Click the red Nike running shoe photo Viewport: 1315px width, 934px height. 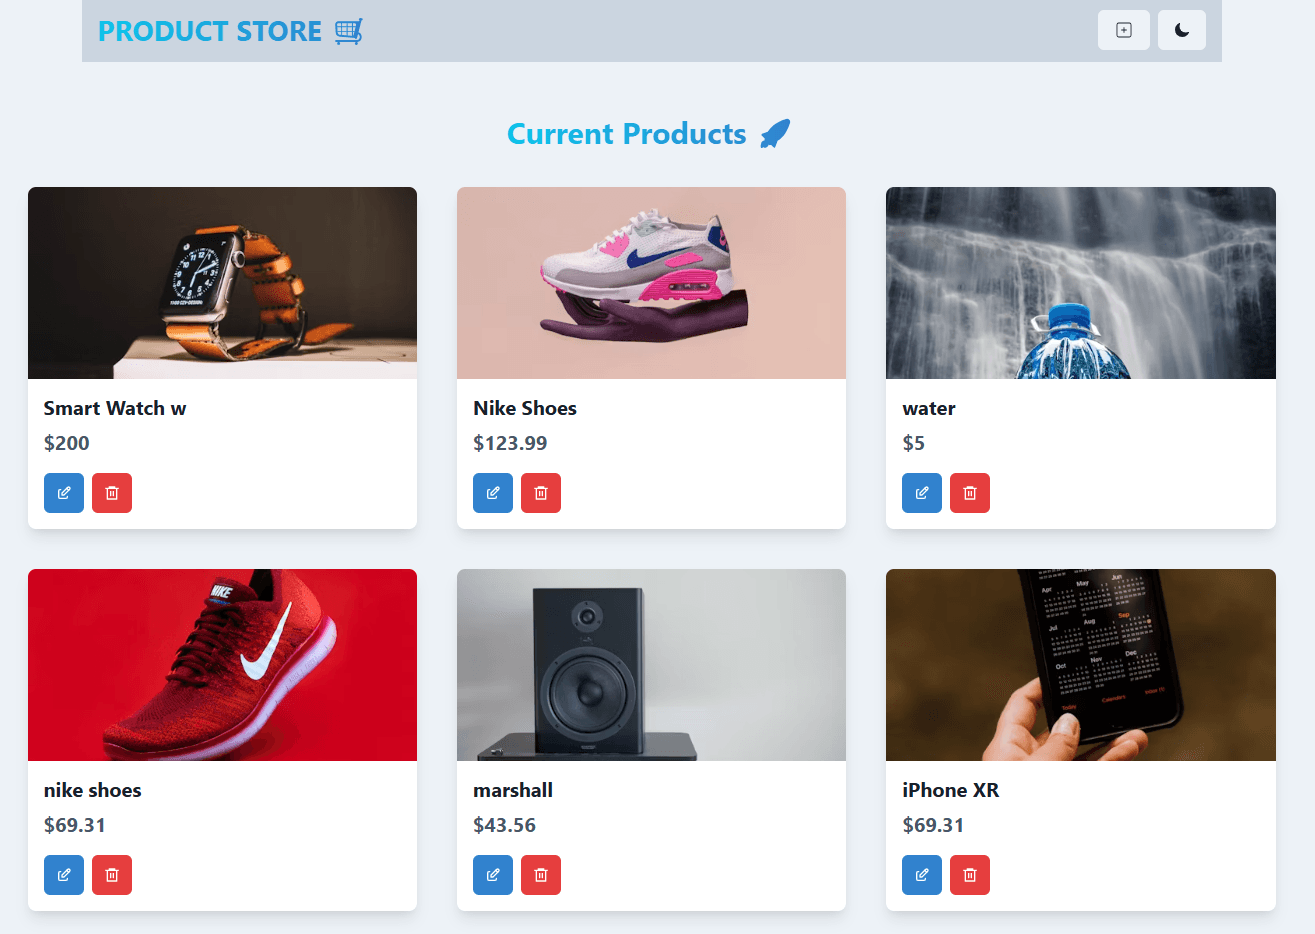[x=222, y=664]
